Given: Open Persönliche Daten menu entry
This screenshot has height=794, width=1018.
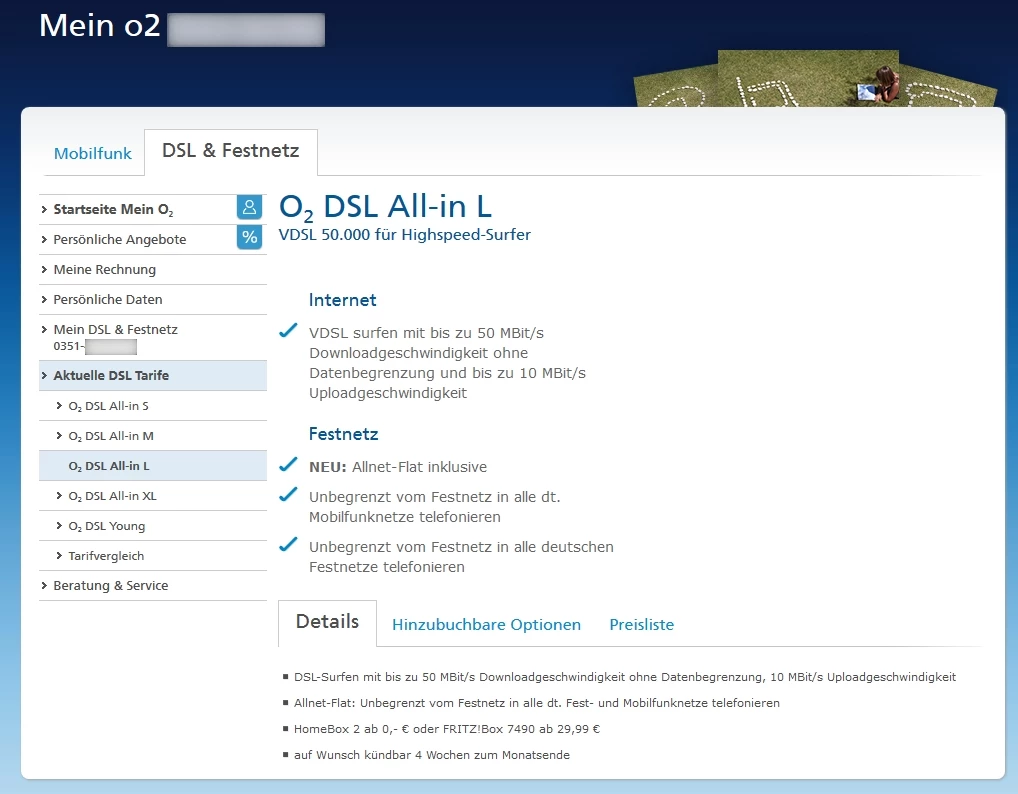Looking at the screenshot, I should point(153,299).
